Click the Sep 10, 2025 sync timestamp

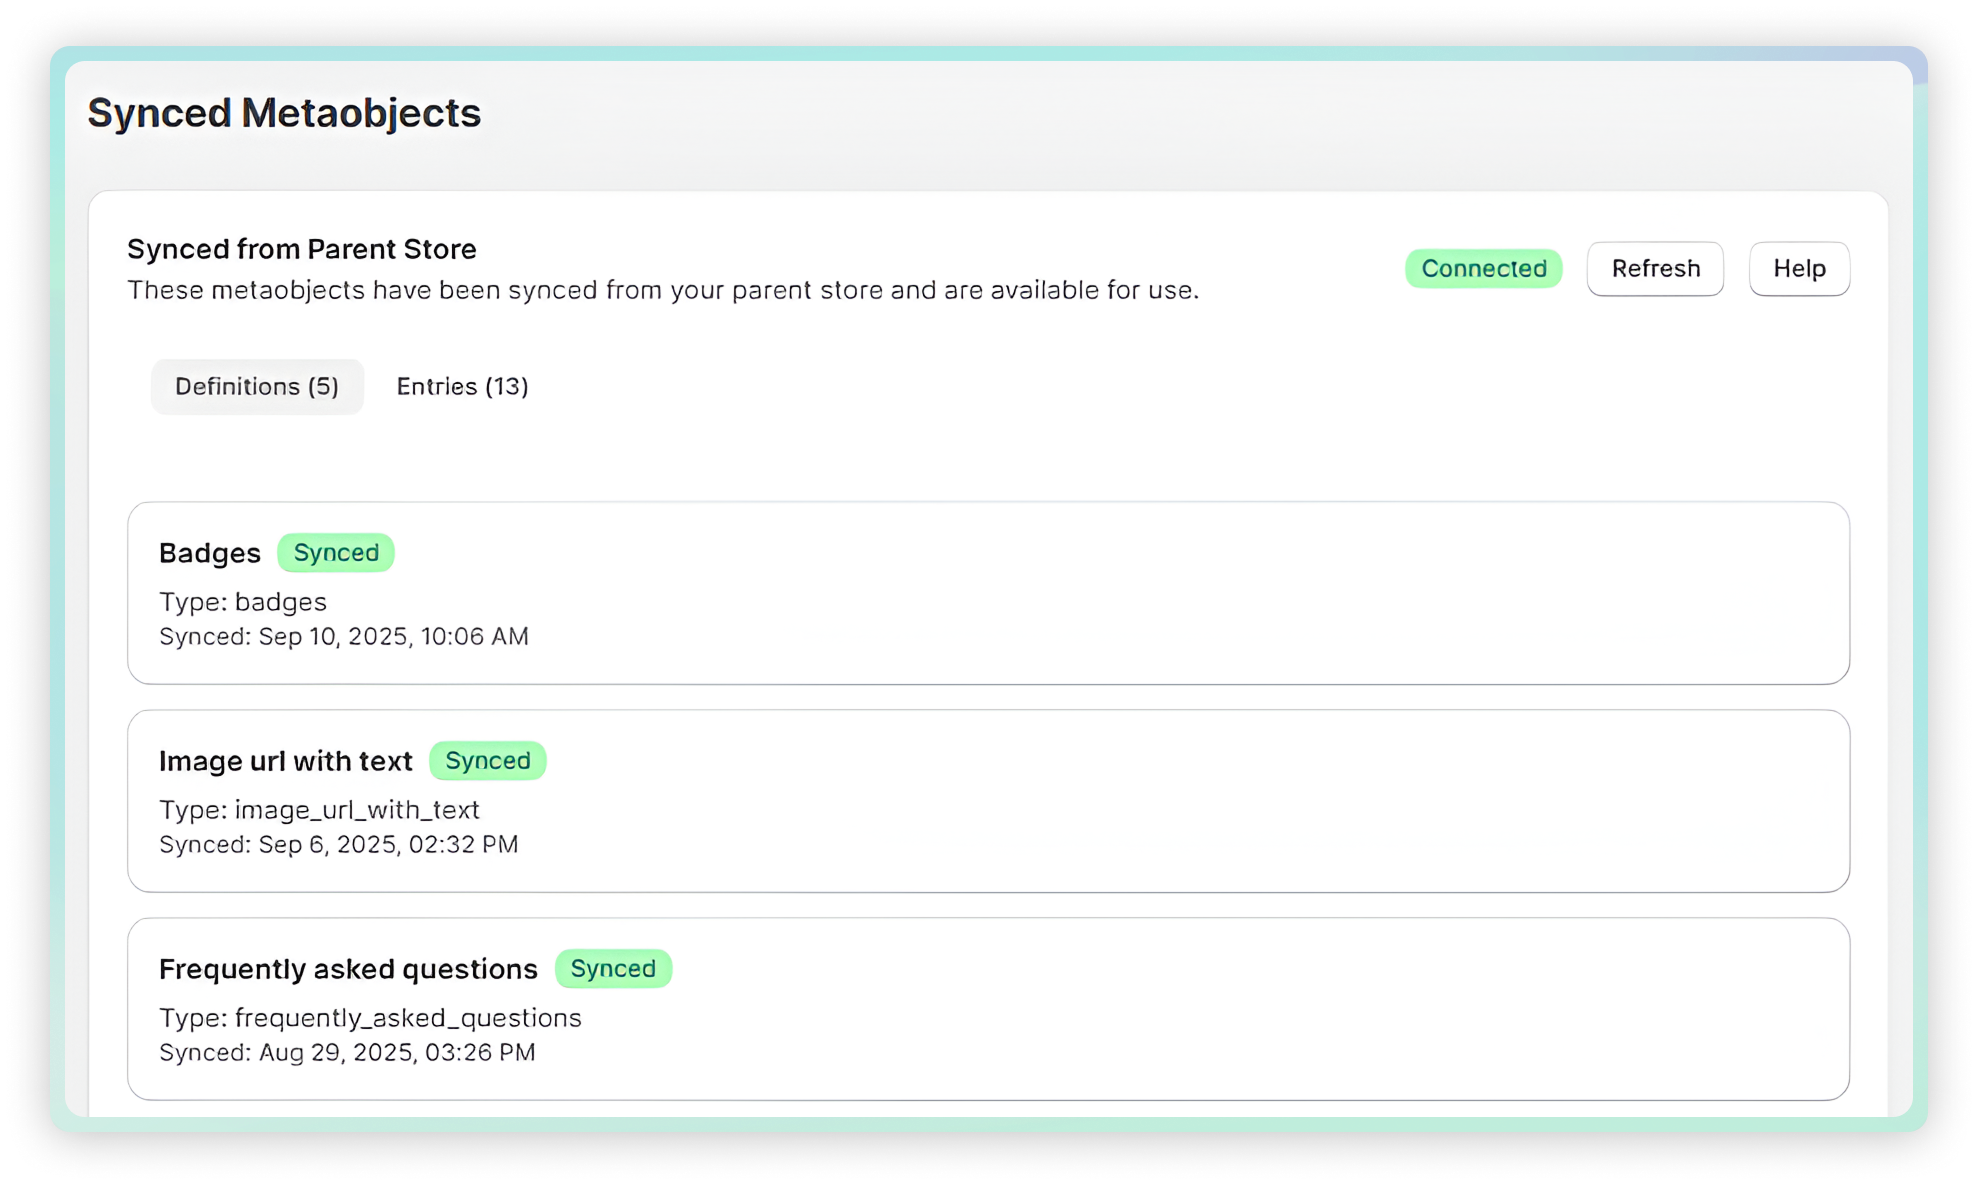point(393,637)
